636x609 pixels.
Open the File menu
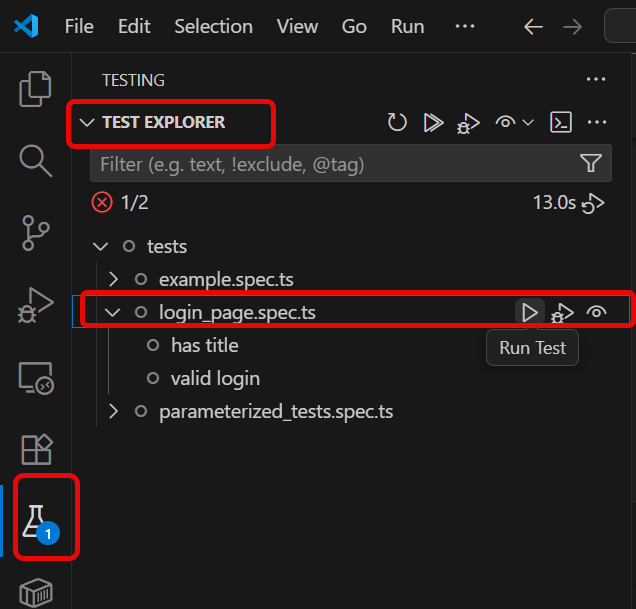[x=79, y=26]
